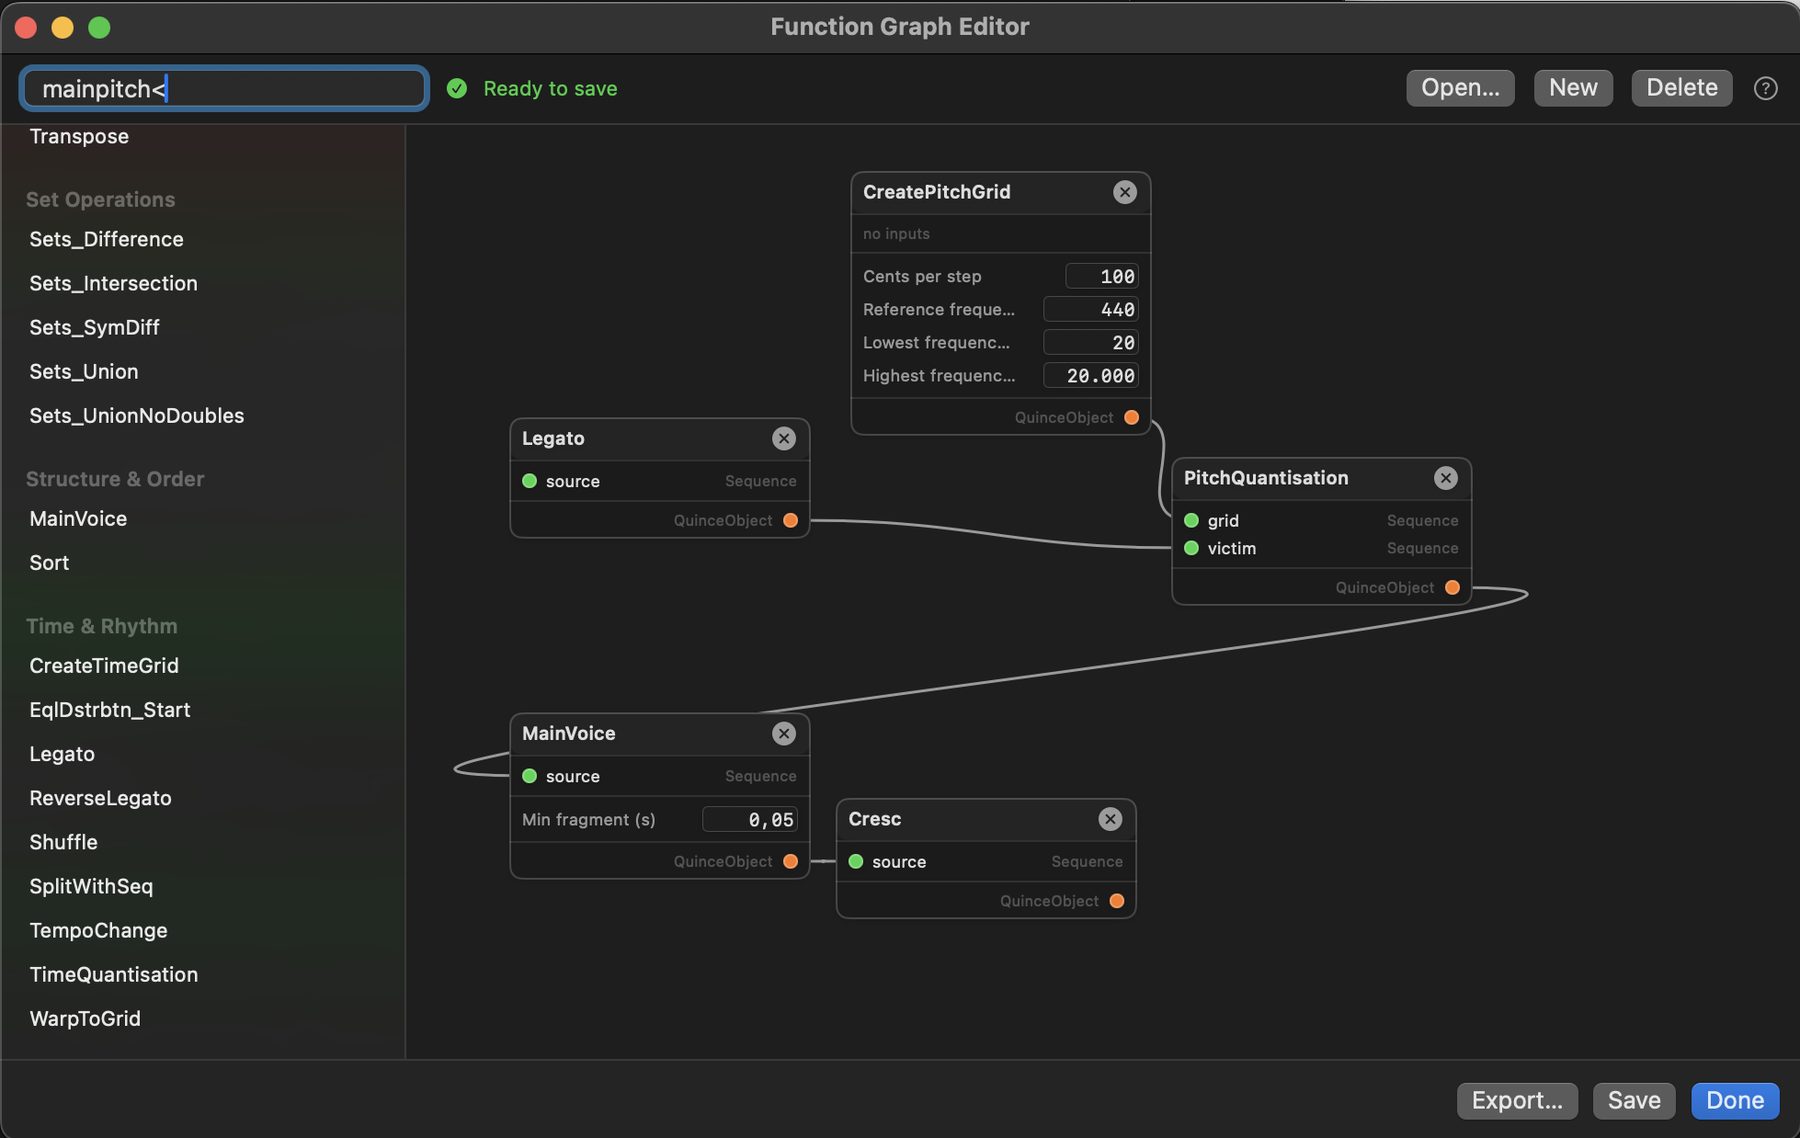Edit the Cents per step value

[1101, 276]
